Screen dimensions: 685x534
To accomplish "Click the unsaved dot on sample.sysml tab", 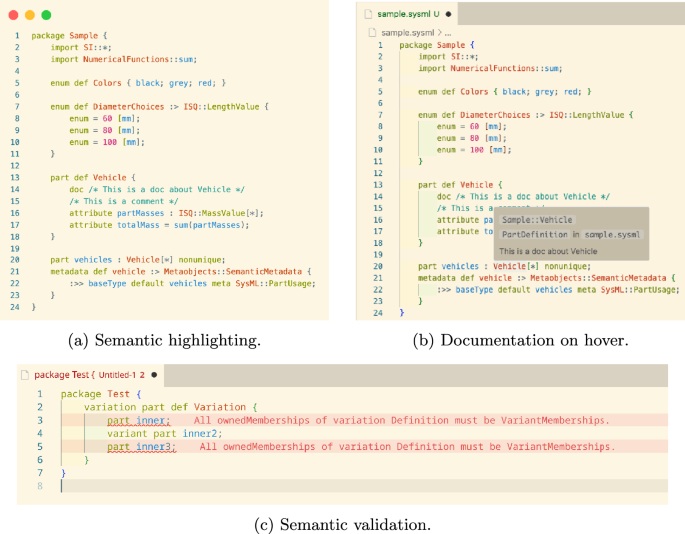I will (x=448, y=15).
